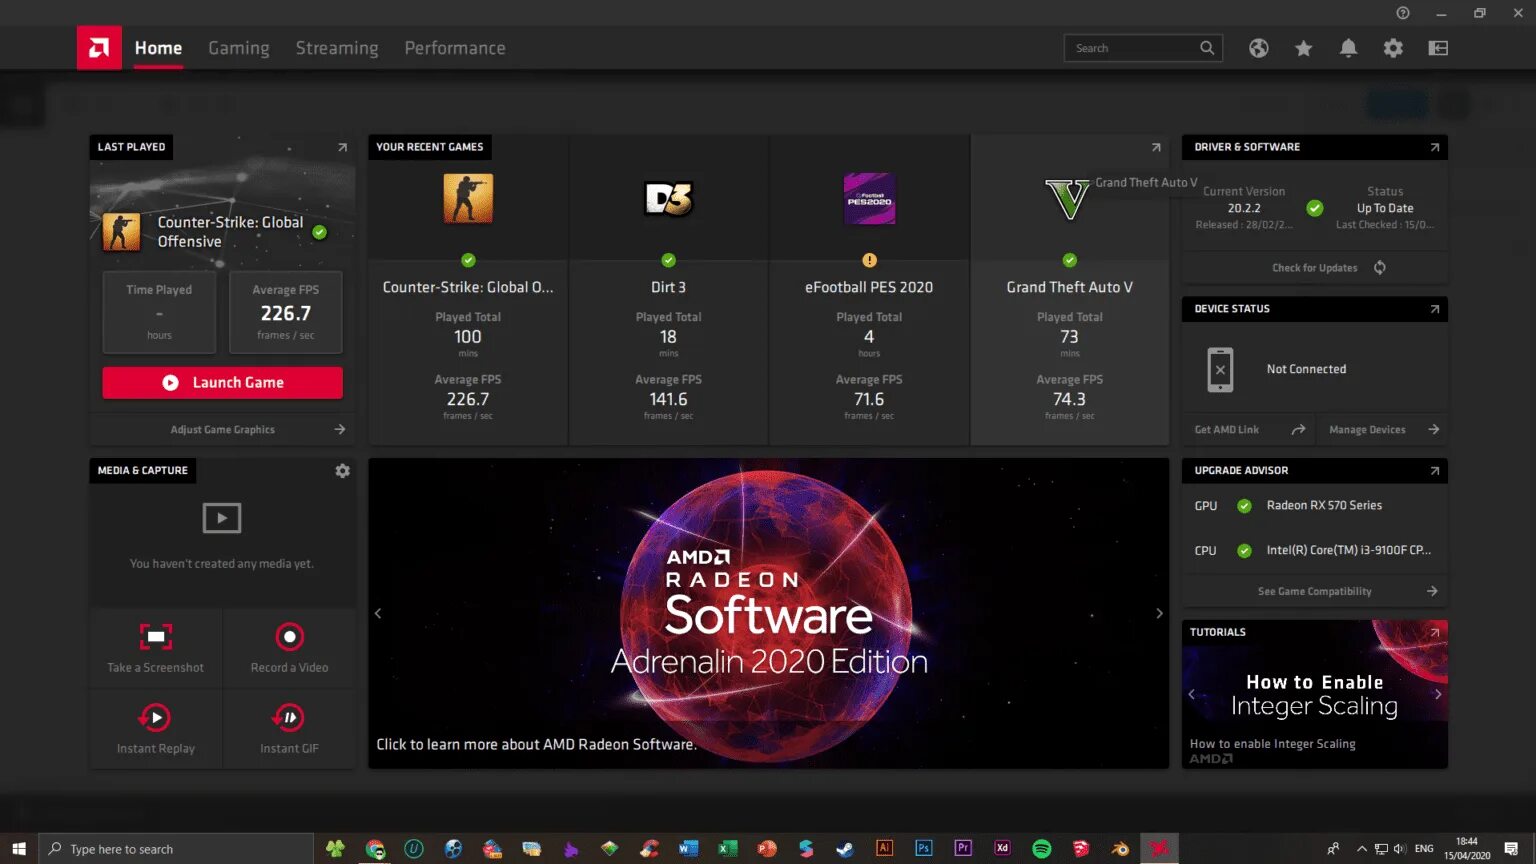Click the Grand Theft Auto V icon
1536x864 pixels.
point(1068,199)
